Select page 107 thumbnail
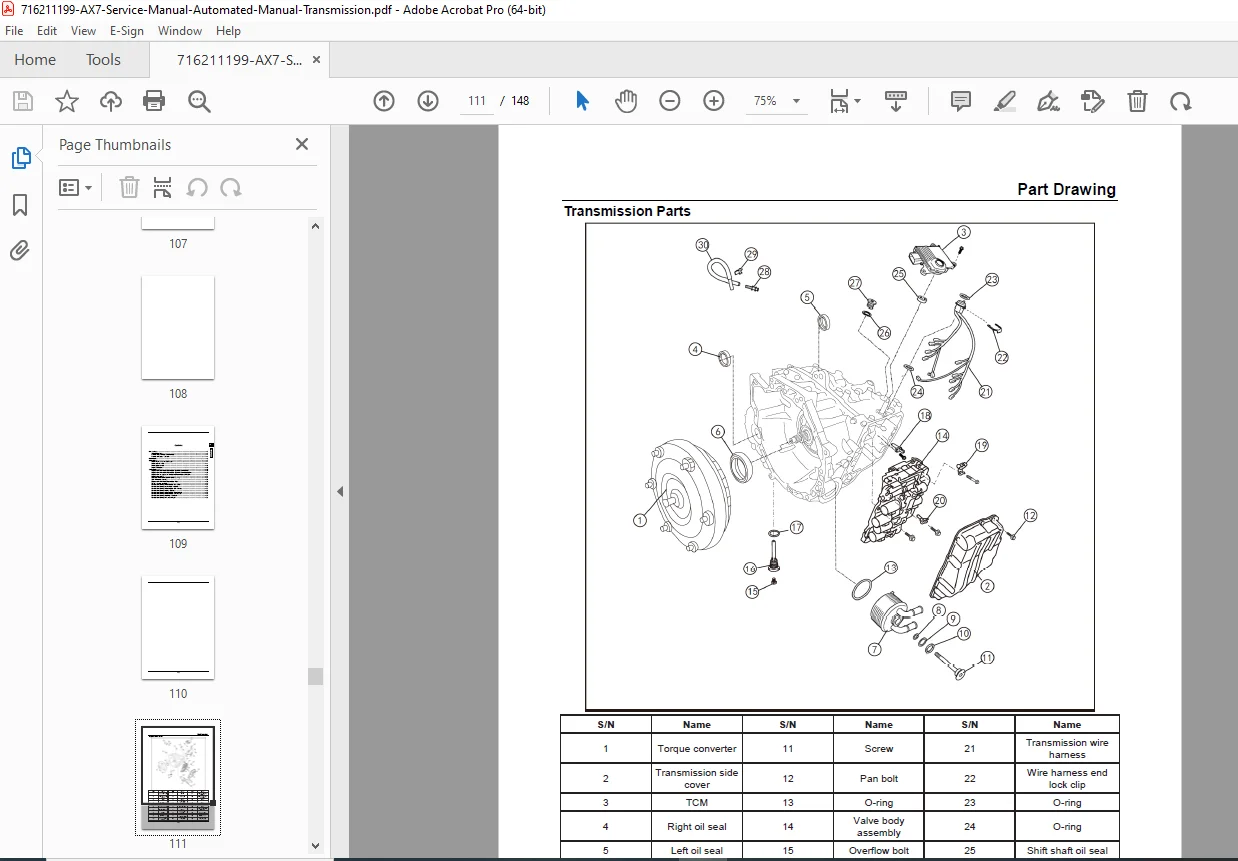Viewport: 1238px width, 861px height. (x=178, y=222)
